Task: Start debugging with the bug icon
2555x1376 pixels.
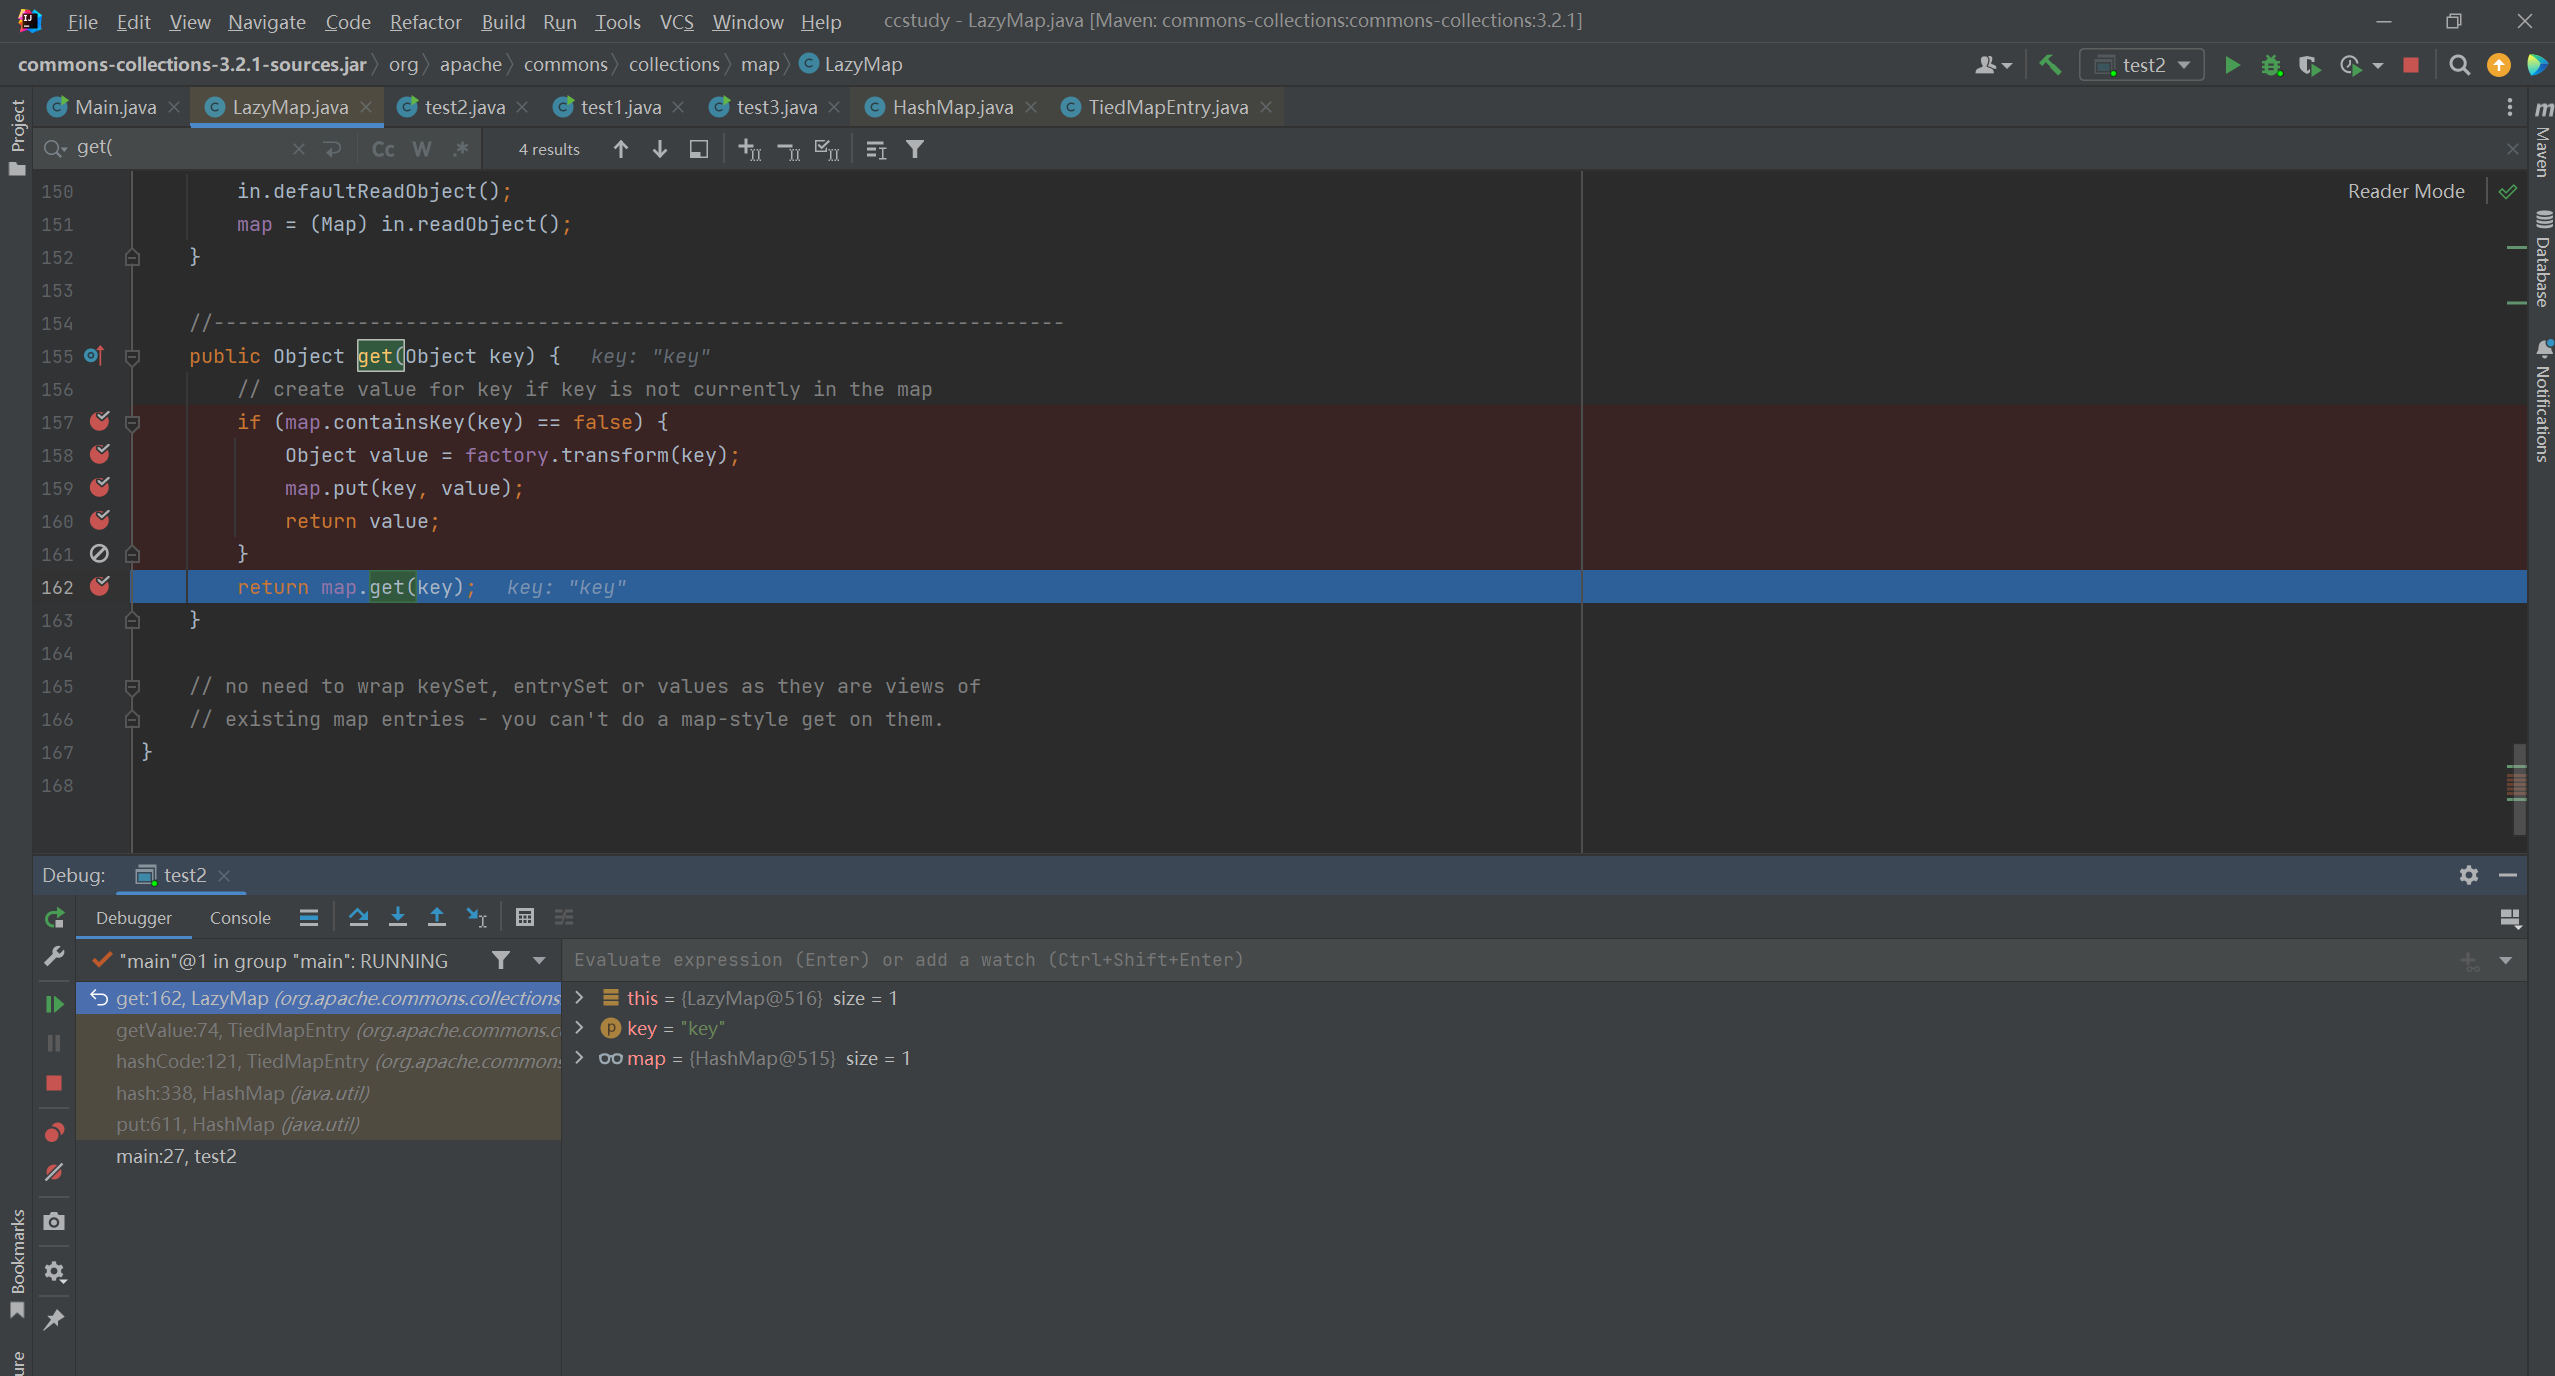Action: [2271, 65]
